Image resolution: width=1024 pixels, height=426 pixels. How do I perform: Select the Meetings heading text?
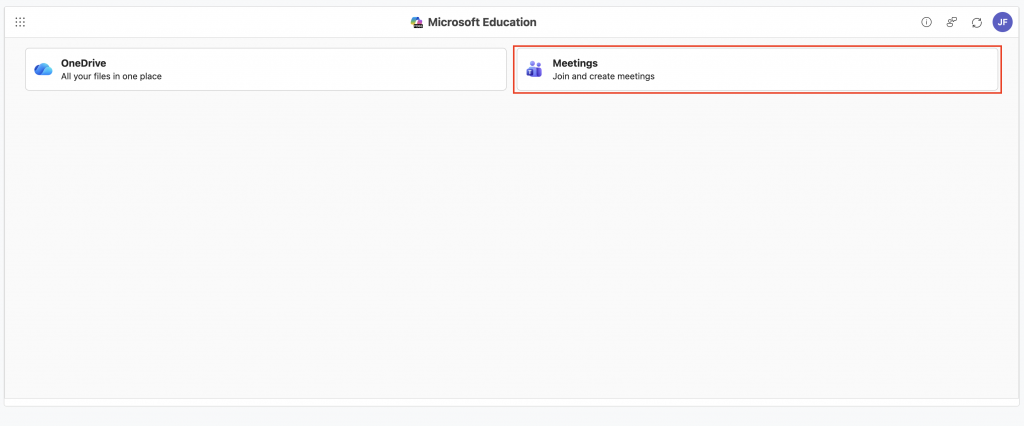[575, 63]
